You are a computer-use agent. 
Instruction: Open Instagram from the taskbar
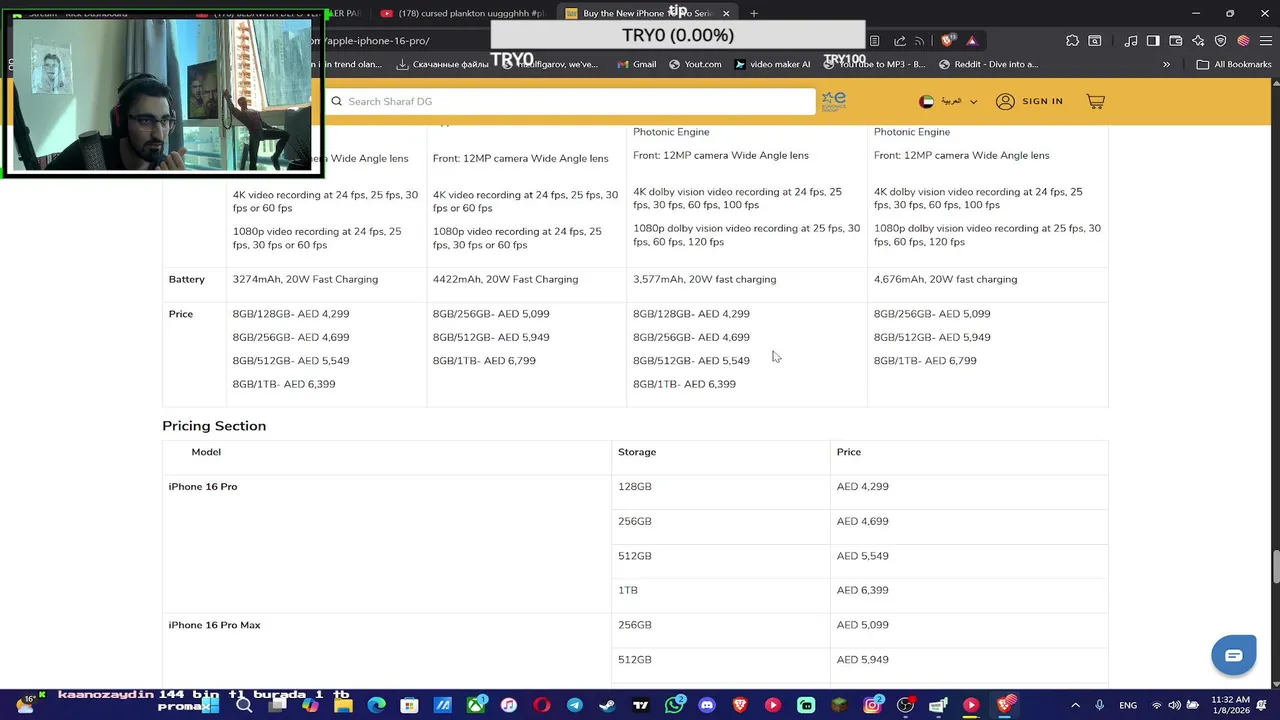872,705
